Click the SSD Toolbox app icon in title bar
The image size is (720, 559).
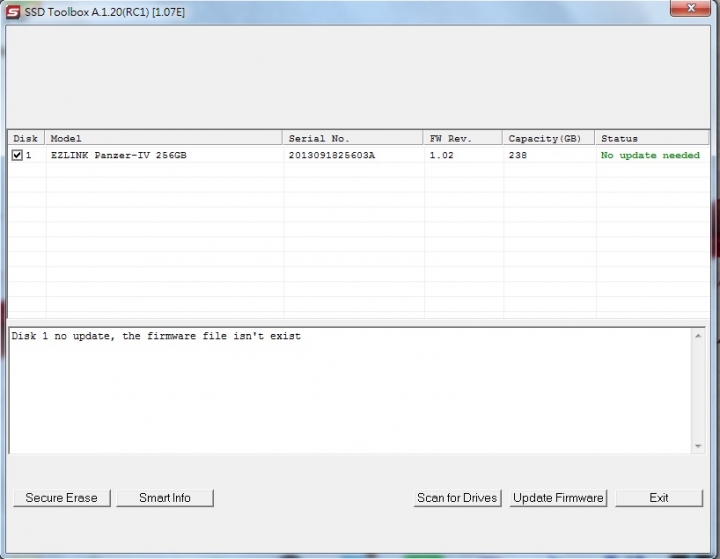click(13, 12)
